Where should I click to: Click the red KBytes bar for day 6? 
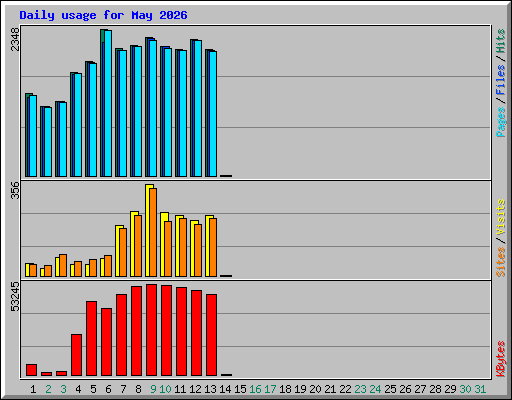click(106, 342)
